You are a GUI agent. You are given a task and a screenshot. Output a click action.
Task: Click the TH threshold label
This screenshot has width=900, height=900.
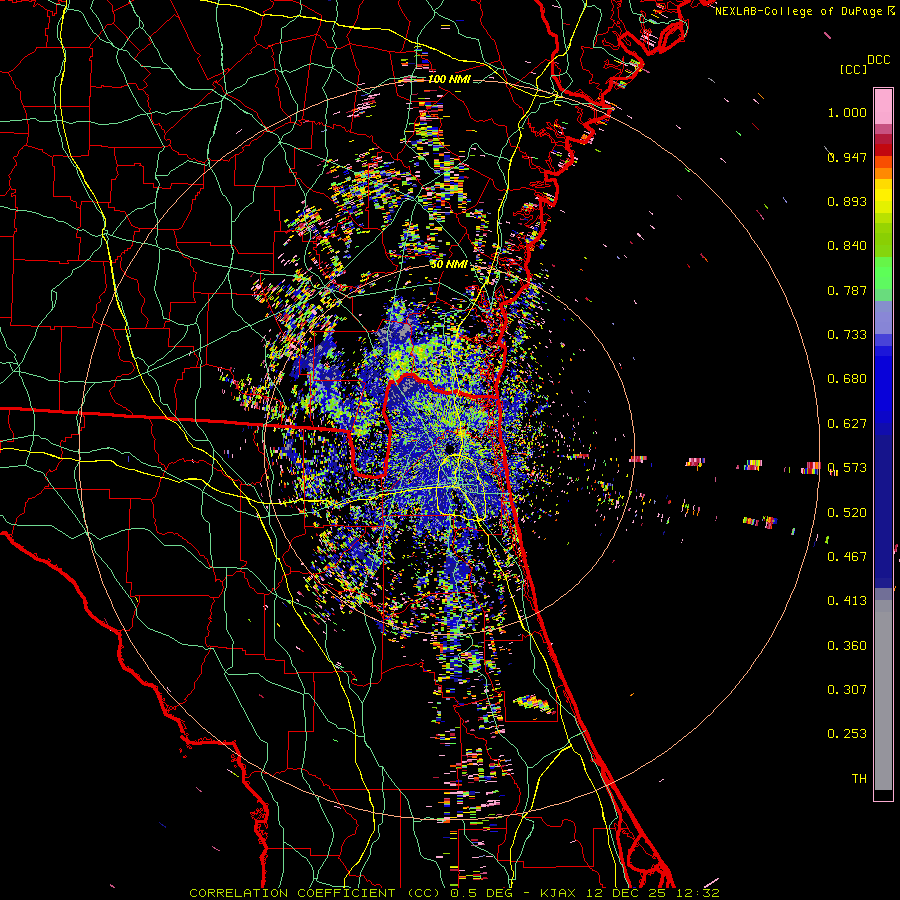click(859, 779)
